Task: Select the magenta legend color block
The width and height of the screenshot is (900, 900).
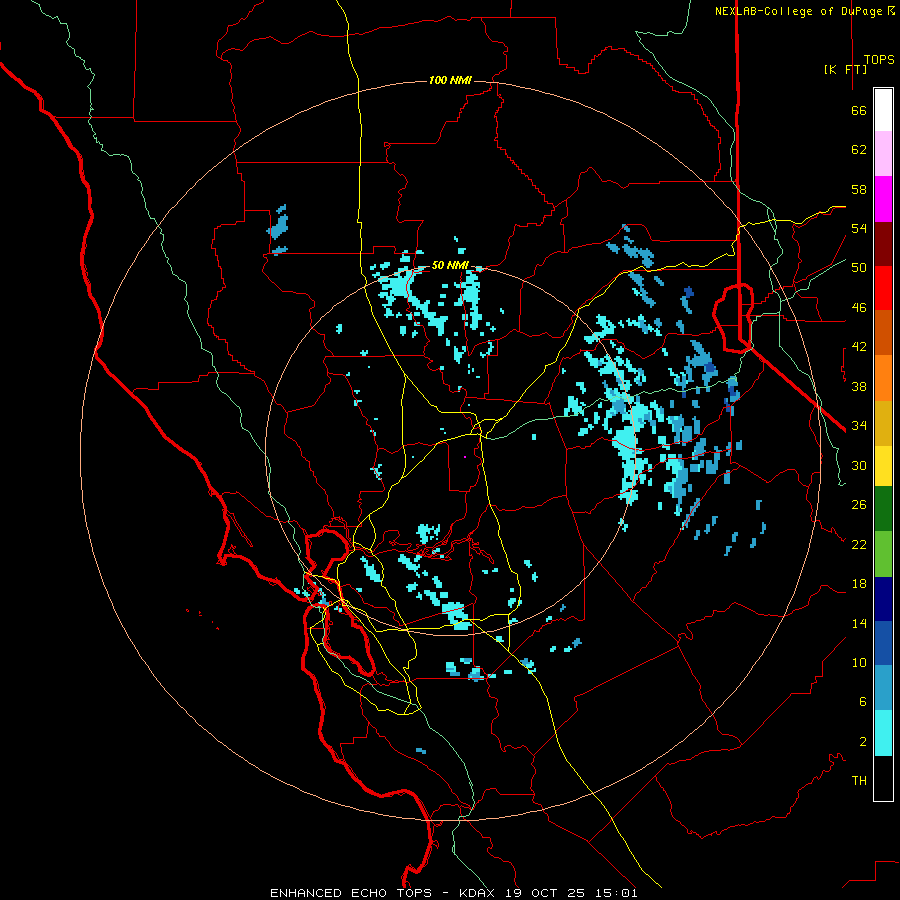Action: 883,199
